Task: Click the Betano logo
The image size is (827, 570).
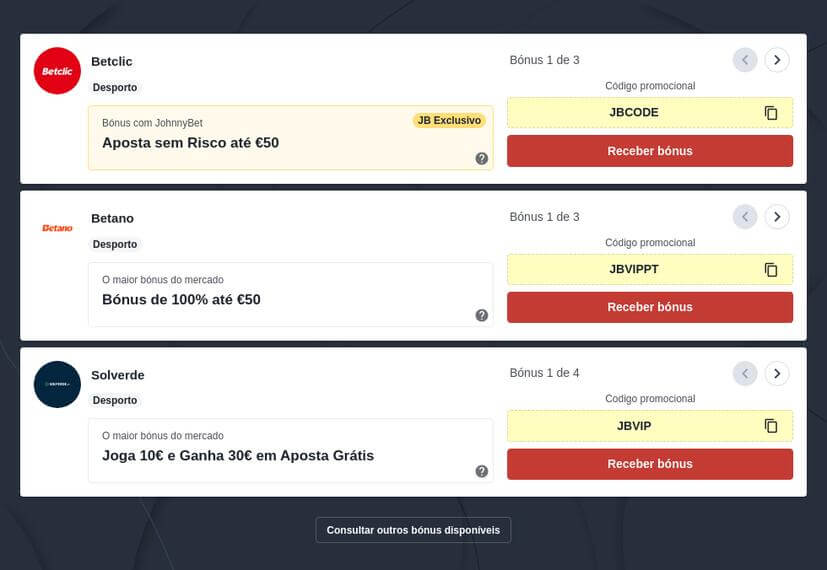Action: pos(57,228)
